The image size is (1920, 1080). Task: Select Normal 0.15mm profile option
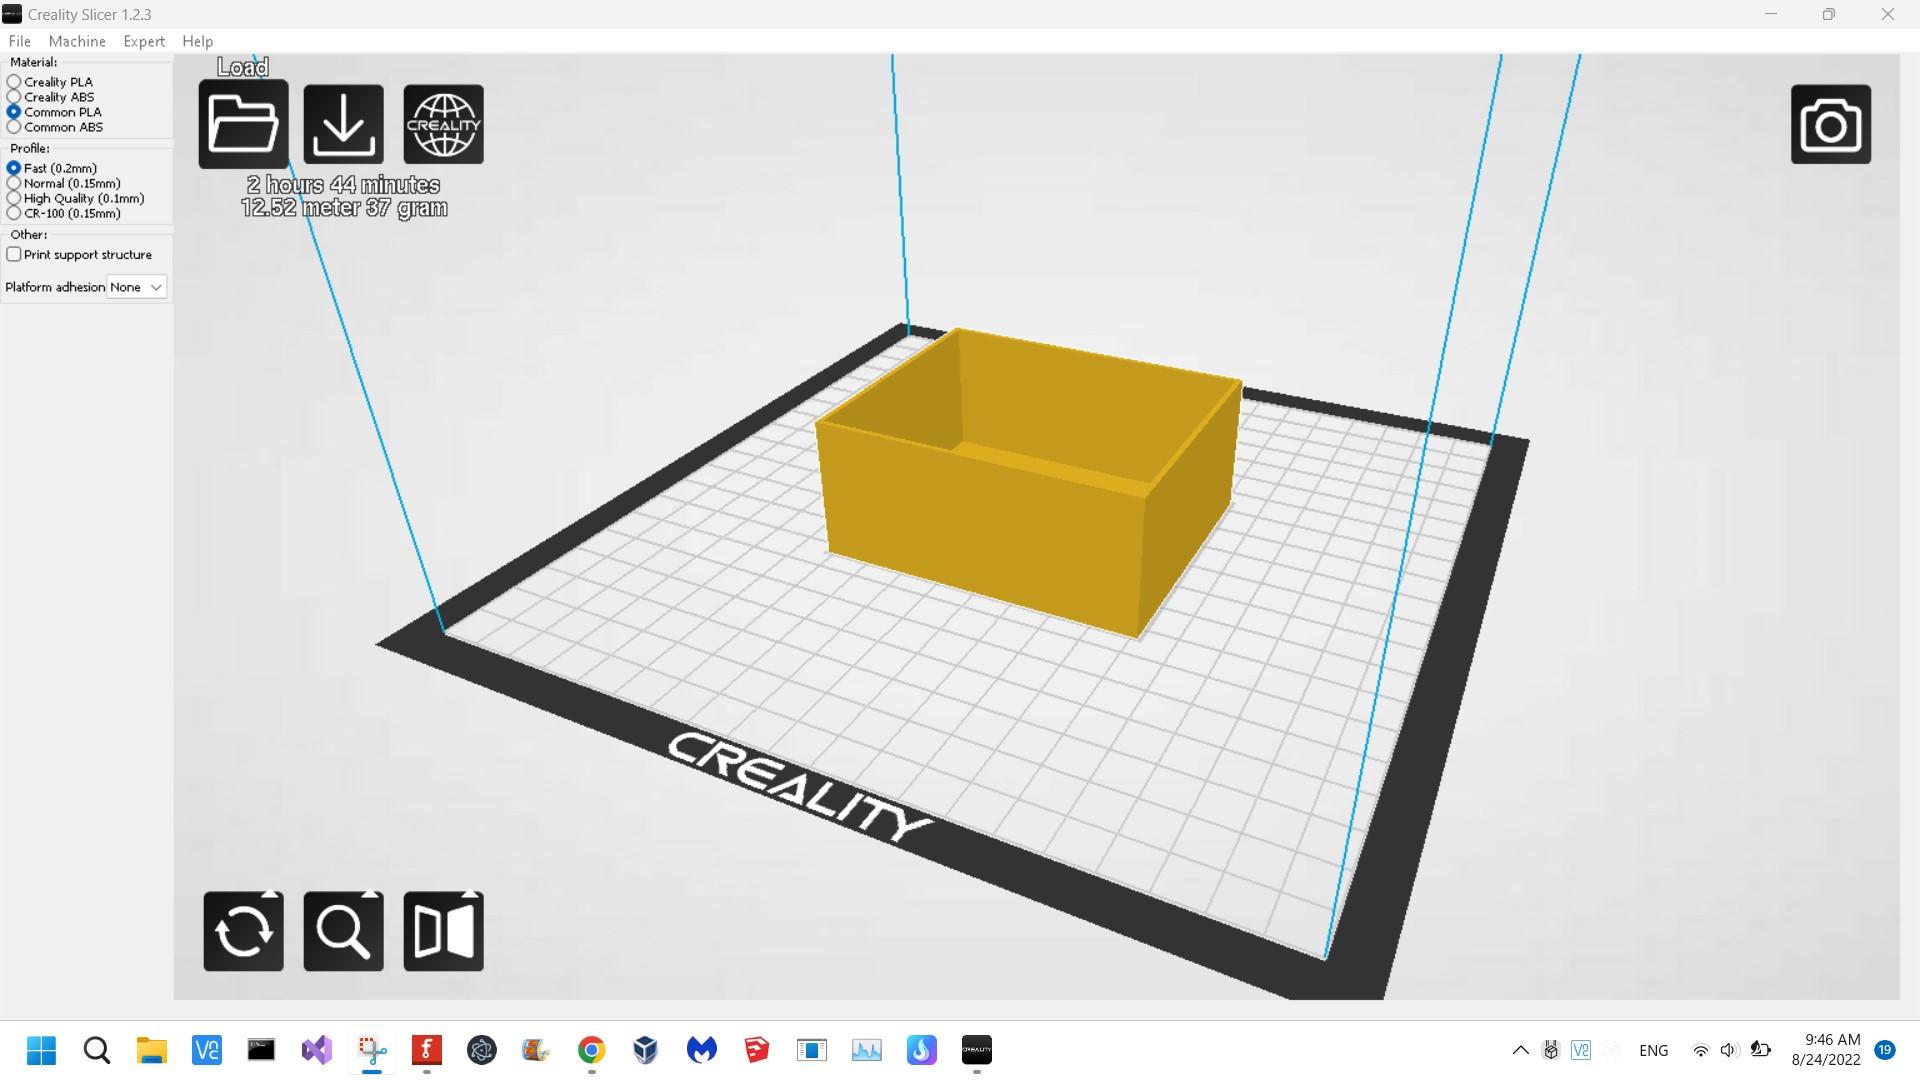(13, 182)
